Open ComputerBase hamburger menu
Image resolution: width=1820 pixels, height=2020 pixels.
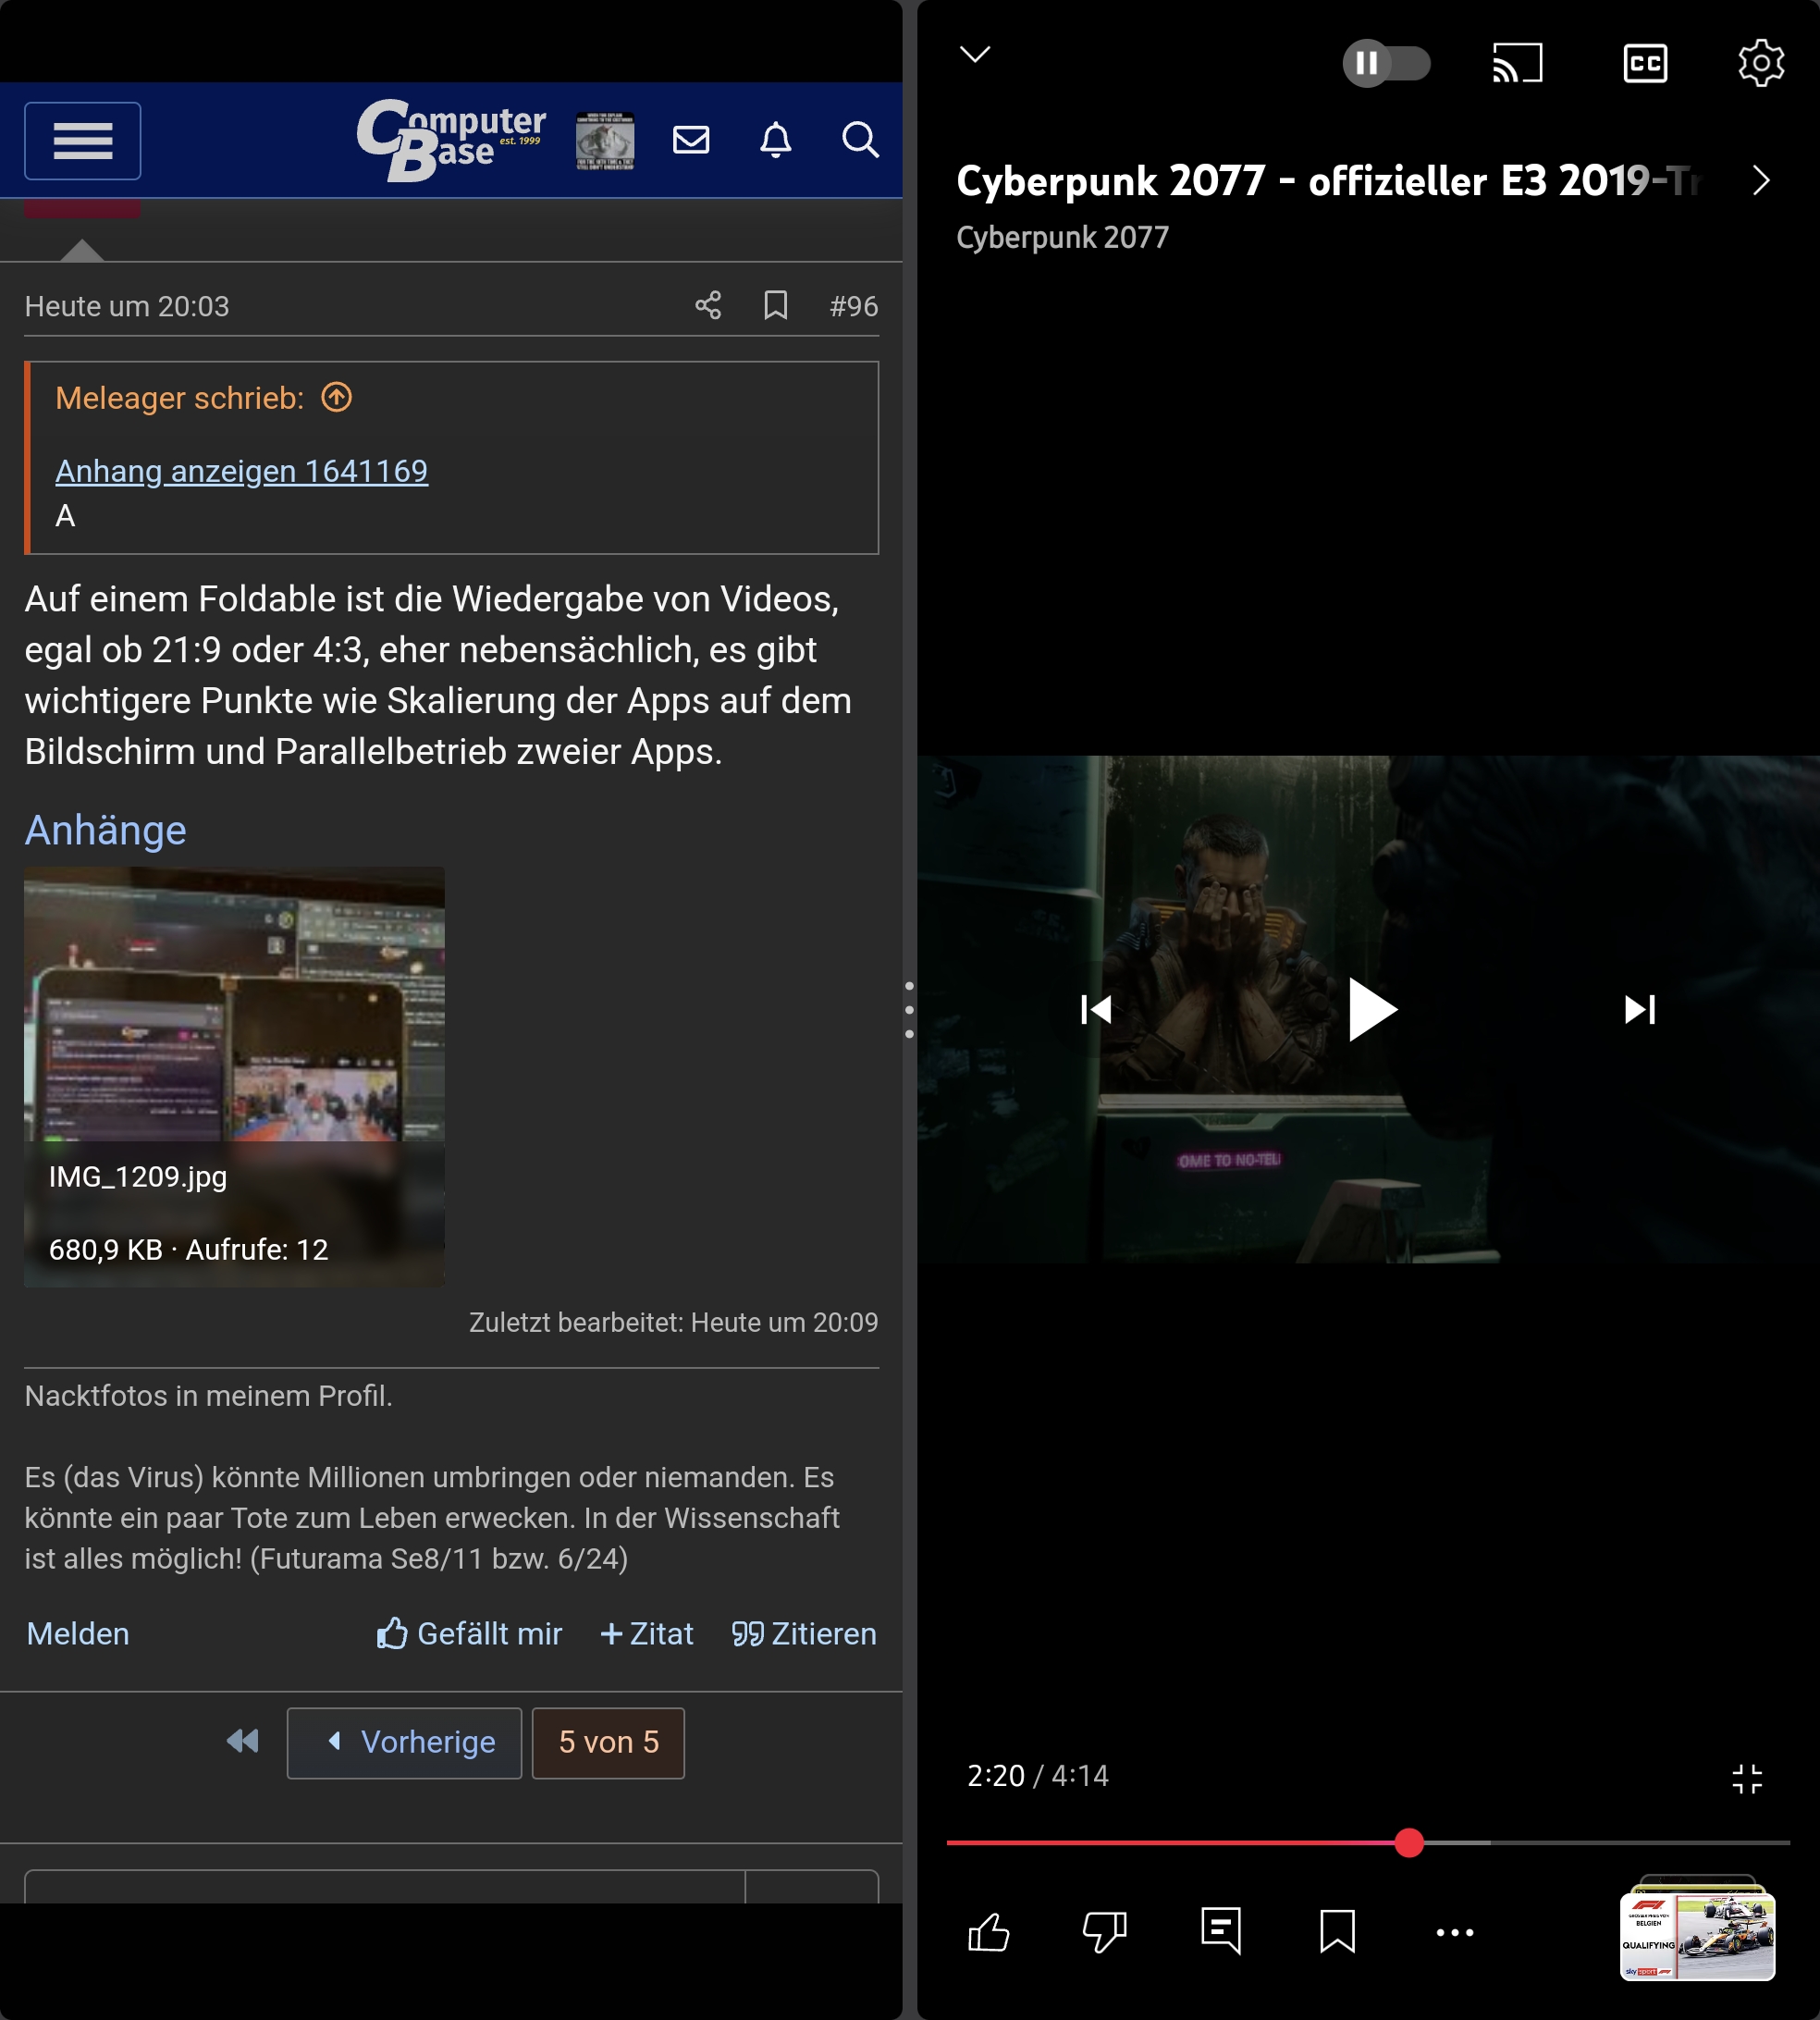pyautogui.click(x=82, y=141)
